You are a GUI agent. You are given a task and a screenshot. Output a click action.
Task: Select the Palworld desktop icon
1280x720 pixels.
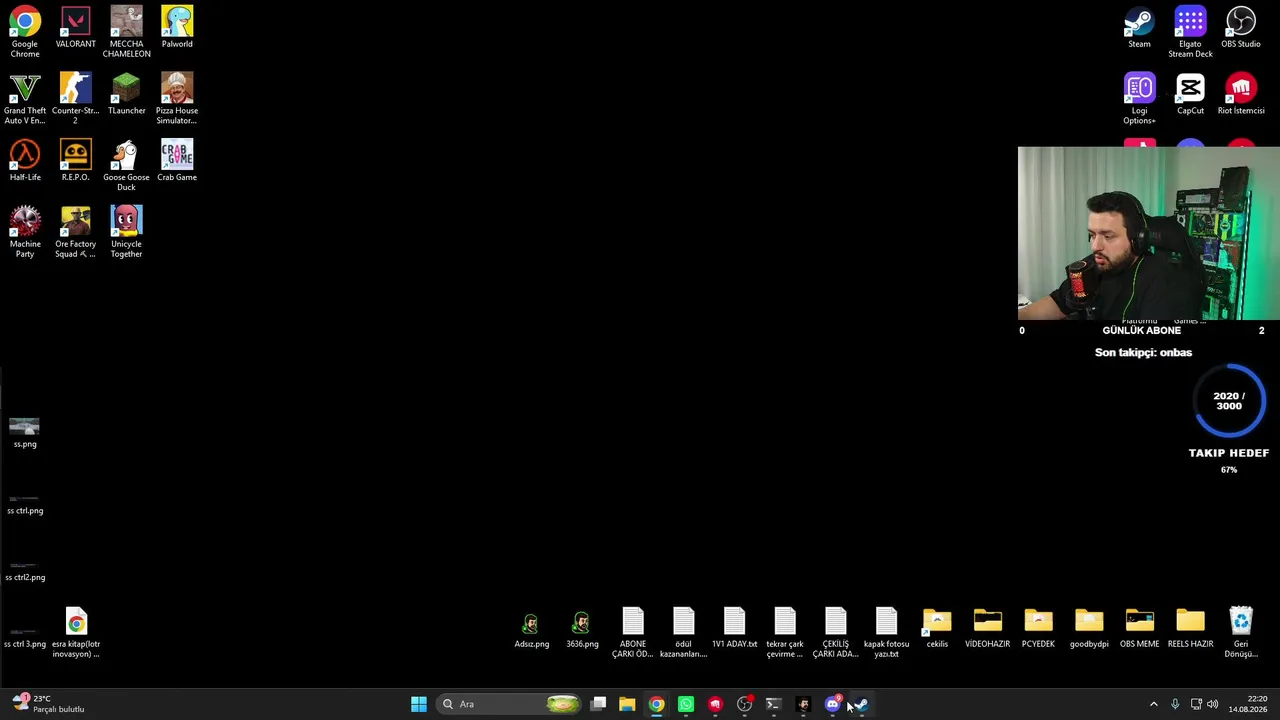(177, 28)
